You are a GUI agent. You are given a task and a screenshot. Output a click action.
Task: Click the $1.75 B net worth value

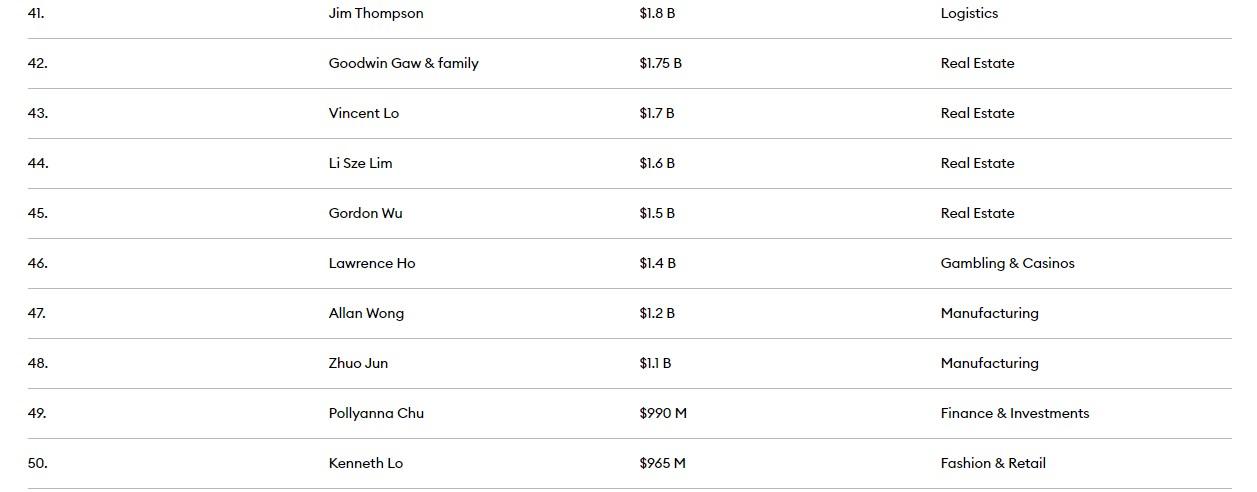point(660,63)
